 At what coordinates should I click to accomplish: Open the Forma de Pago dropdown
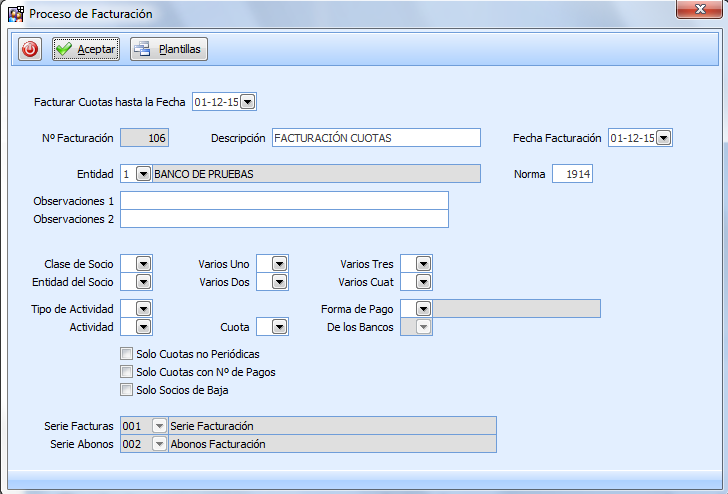(423, 309)
